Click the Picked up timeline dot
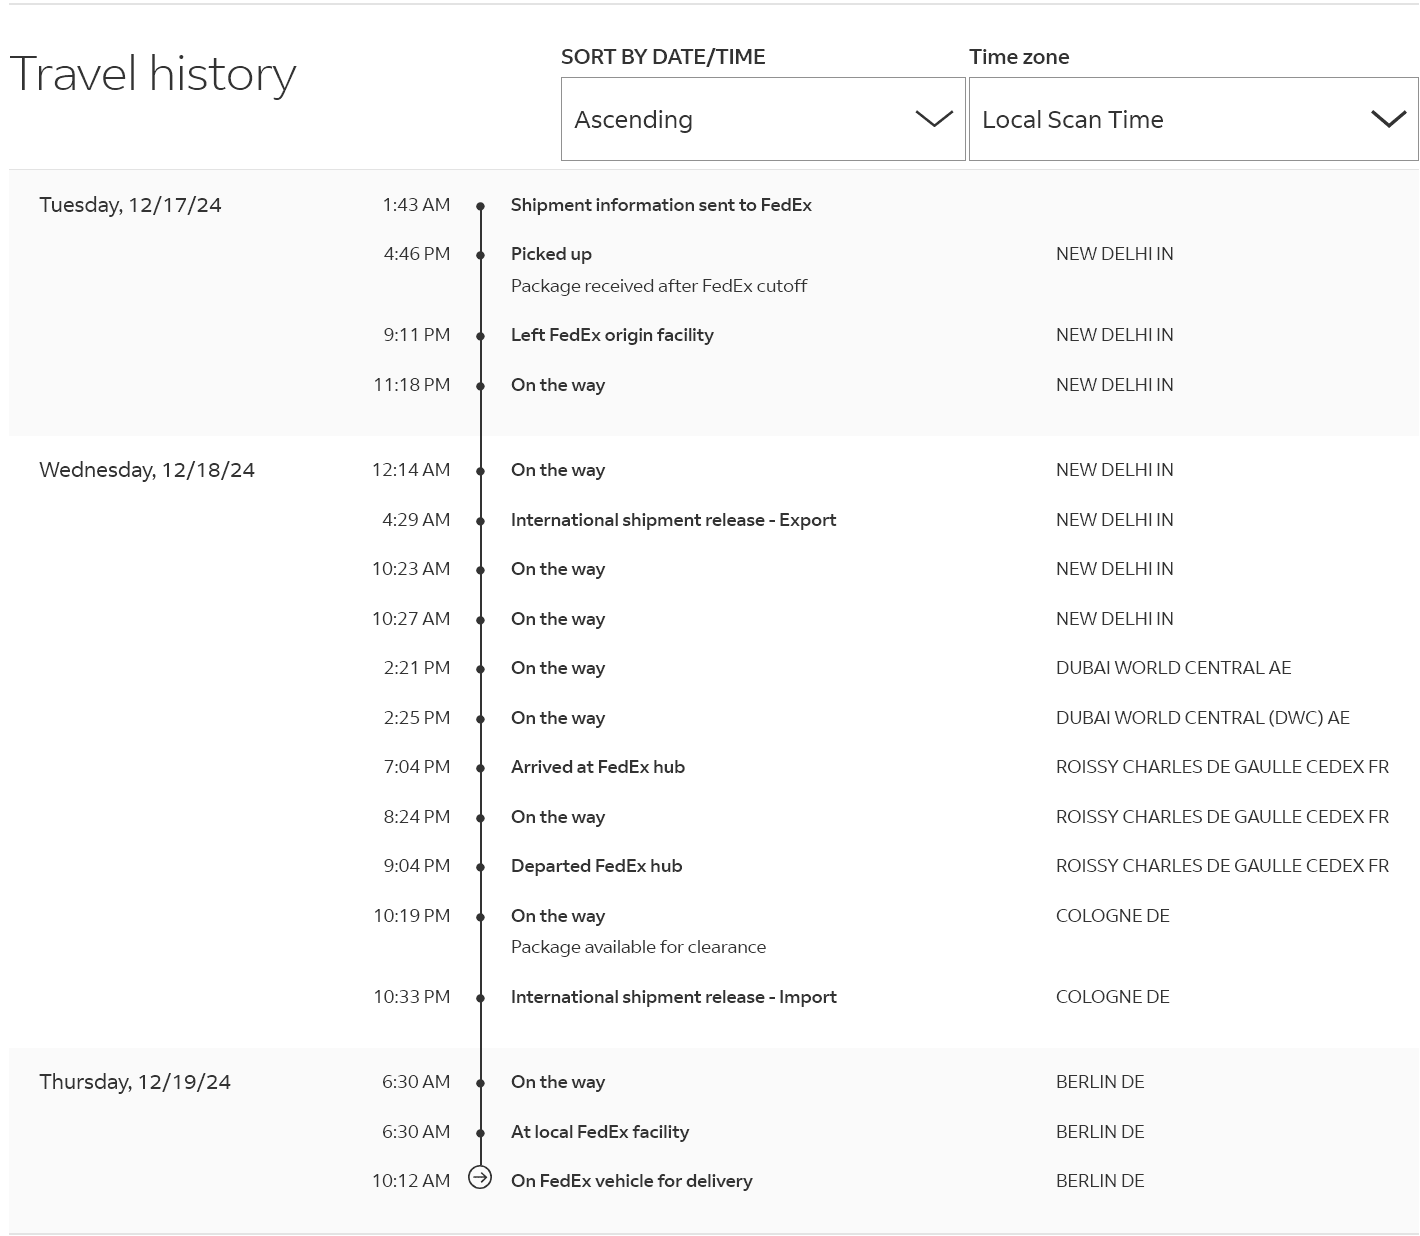Image resolution: width=1420 pixels, height=1236 pixels. [480, 255]
